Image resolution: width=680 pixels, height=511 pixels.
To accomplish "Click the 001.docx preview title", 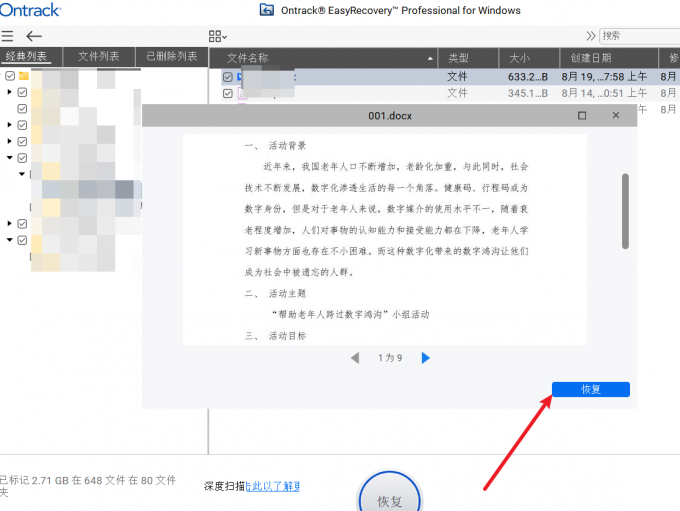I will pyautogui.click(x=390, y=116).
